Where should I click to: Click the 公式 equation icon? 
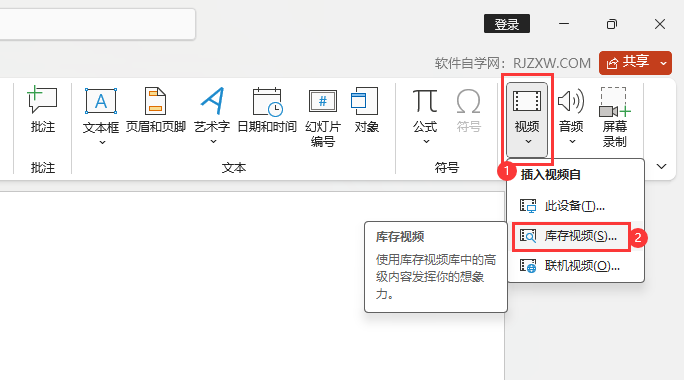tap(425, 101)
